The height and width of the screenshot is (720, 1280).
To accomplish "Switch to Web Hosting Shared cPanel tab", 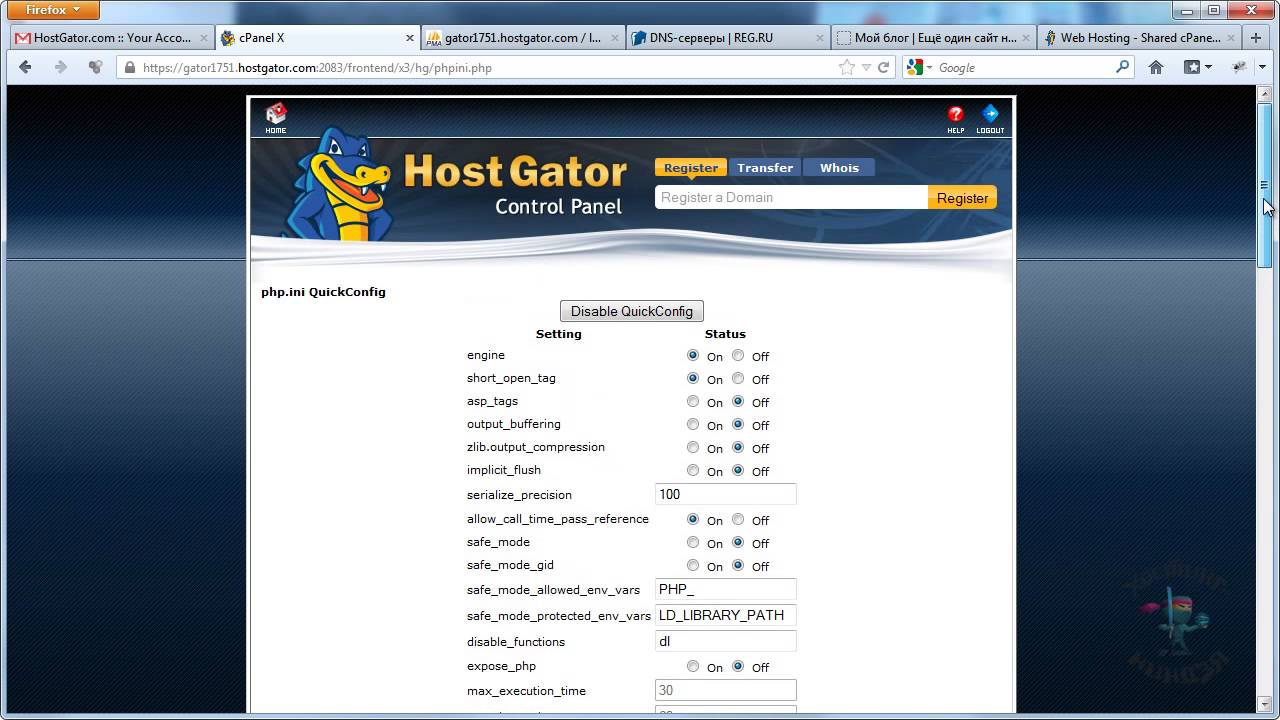I will [1140, 38].
